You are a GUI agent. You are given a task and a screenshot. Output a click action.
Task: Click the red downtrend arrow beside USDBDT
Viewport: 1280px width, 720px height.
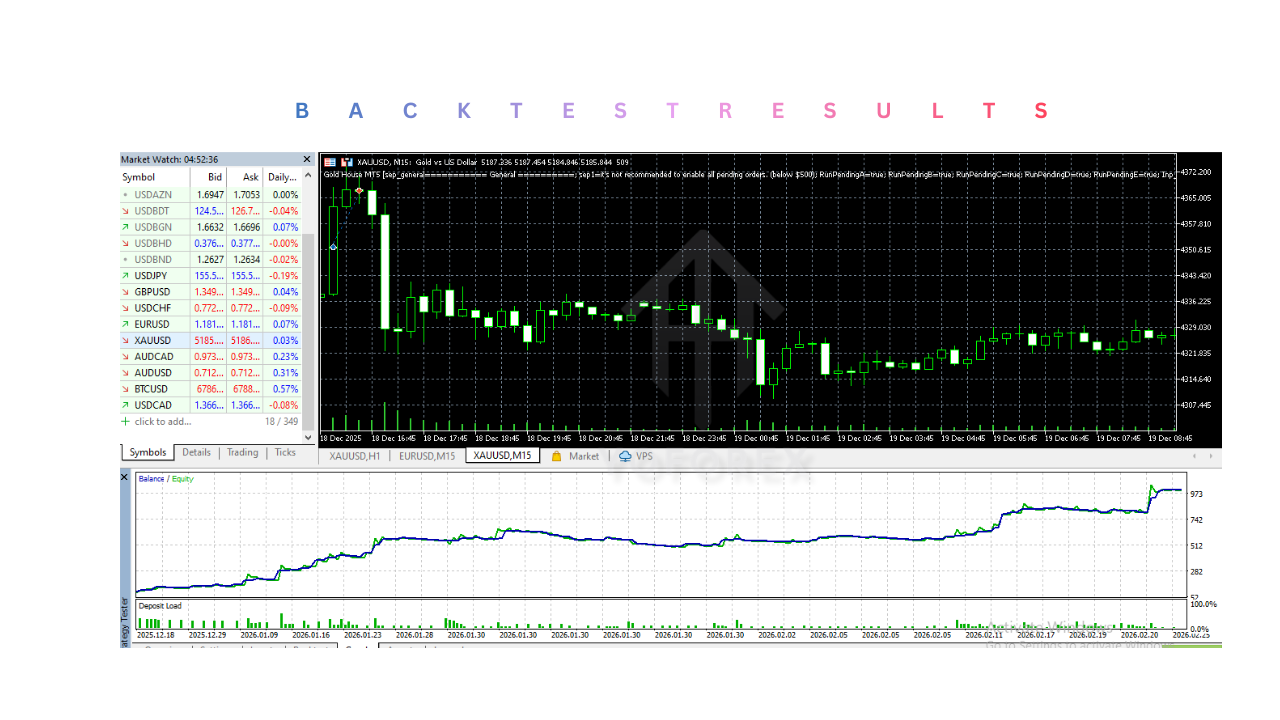[126, 211]
